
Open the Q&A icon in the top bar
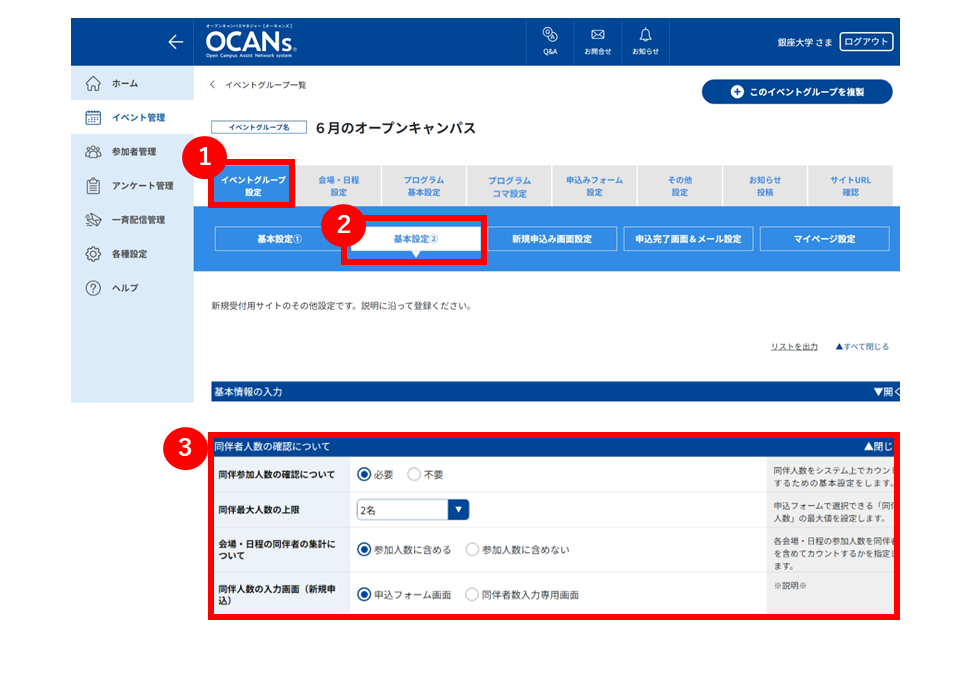pos(550,35)
